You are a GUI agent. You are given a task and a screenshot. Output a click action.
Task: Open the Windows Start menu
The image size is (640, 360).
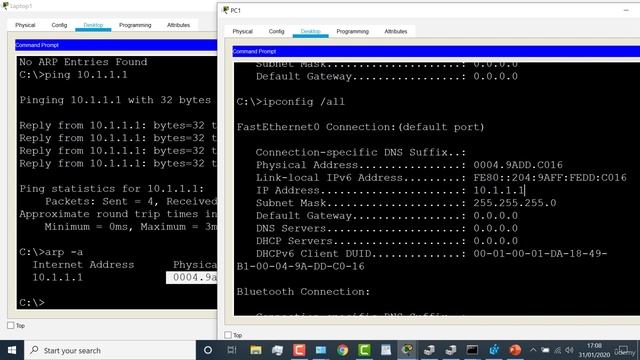(x=12, y=350)
